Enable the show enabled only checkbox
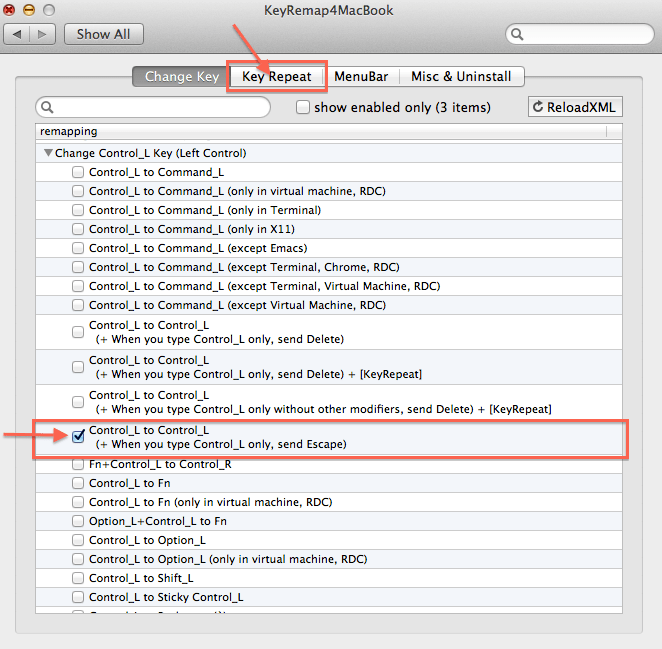 point(303,107)
